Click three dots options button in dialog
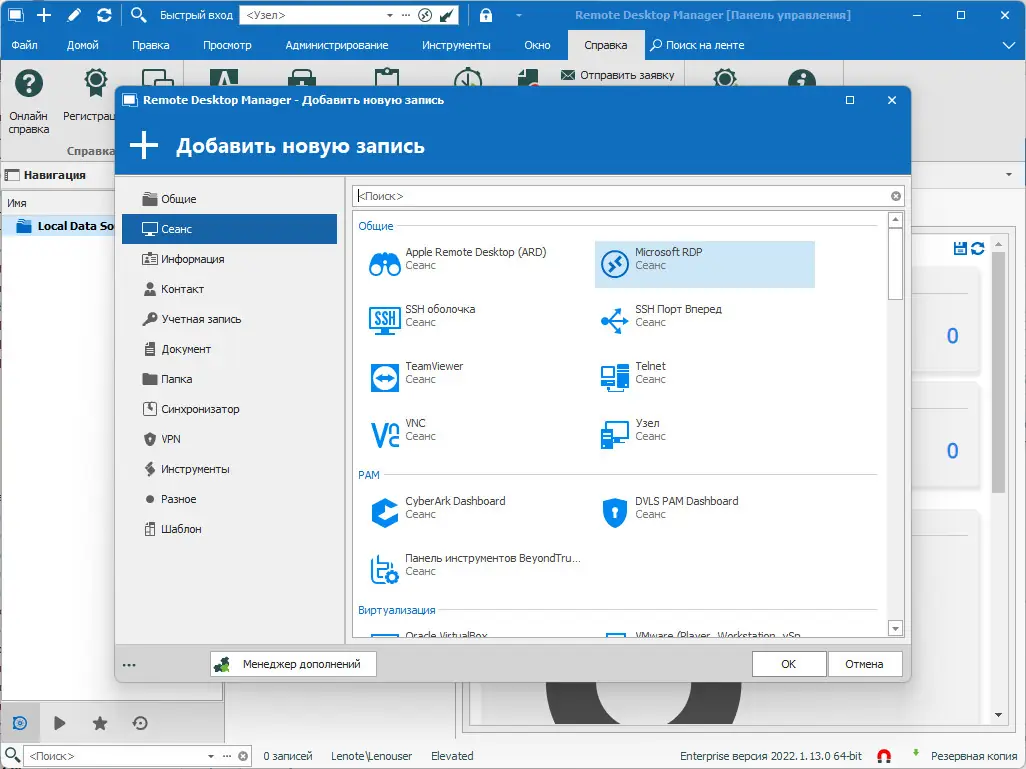Viewport: 1026px width, 769px height. tap(129, 665)
